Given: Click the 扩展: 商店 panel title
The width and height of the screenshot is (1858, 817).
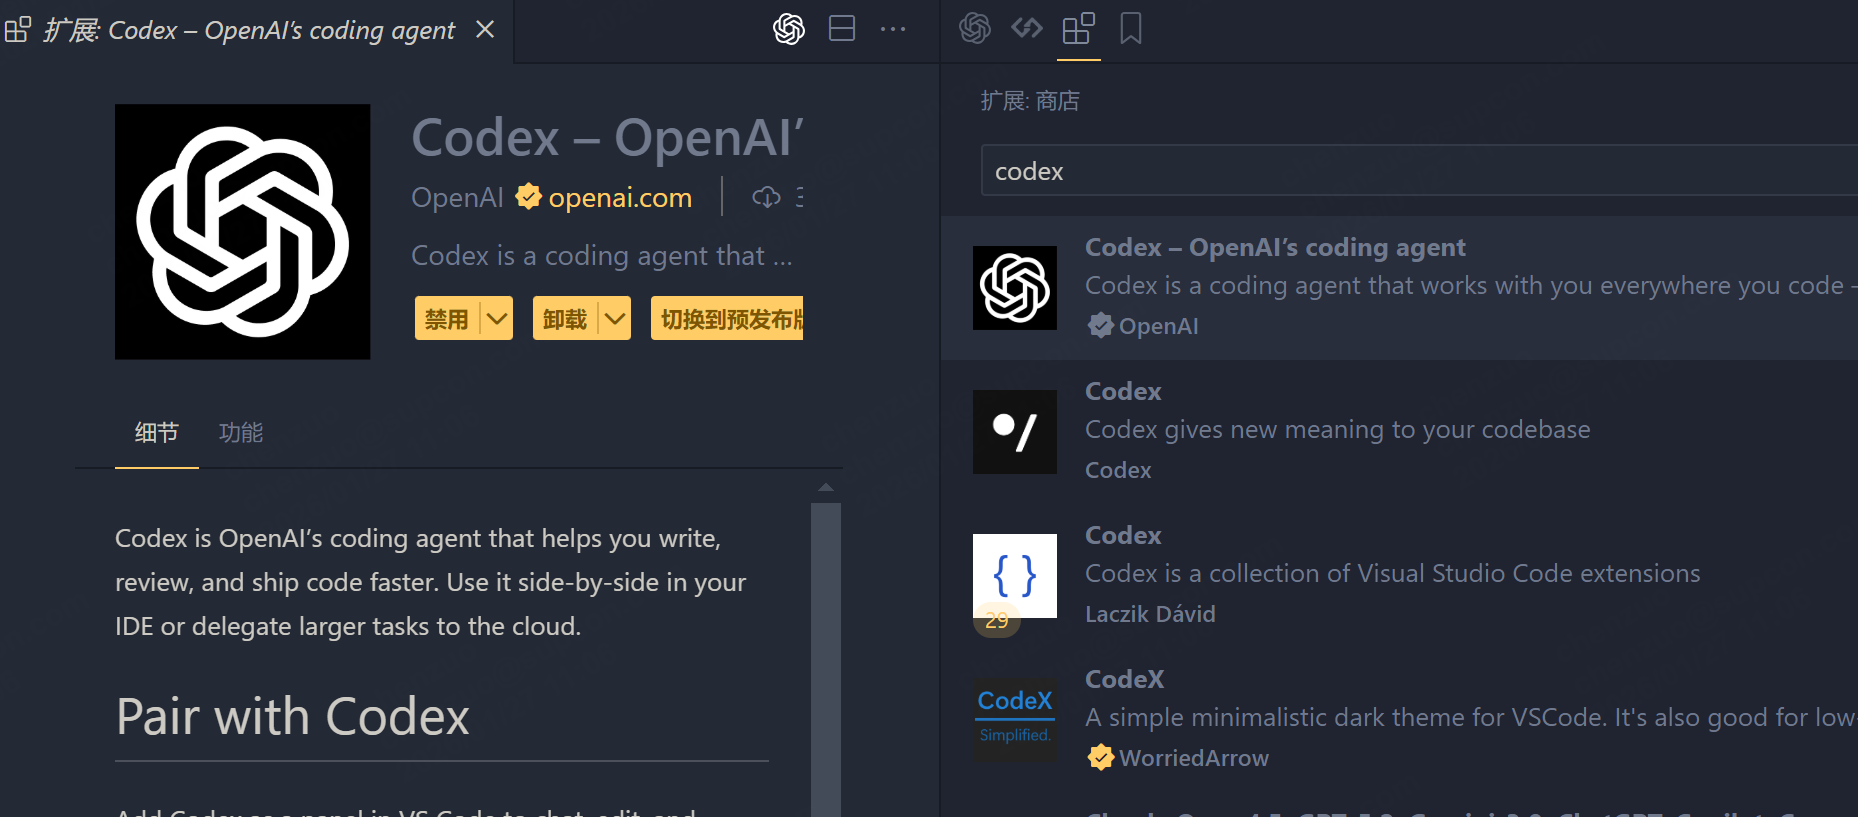Looking at the screenshot, I should pos(1030,101).
